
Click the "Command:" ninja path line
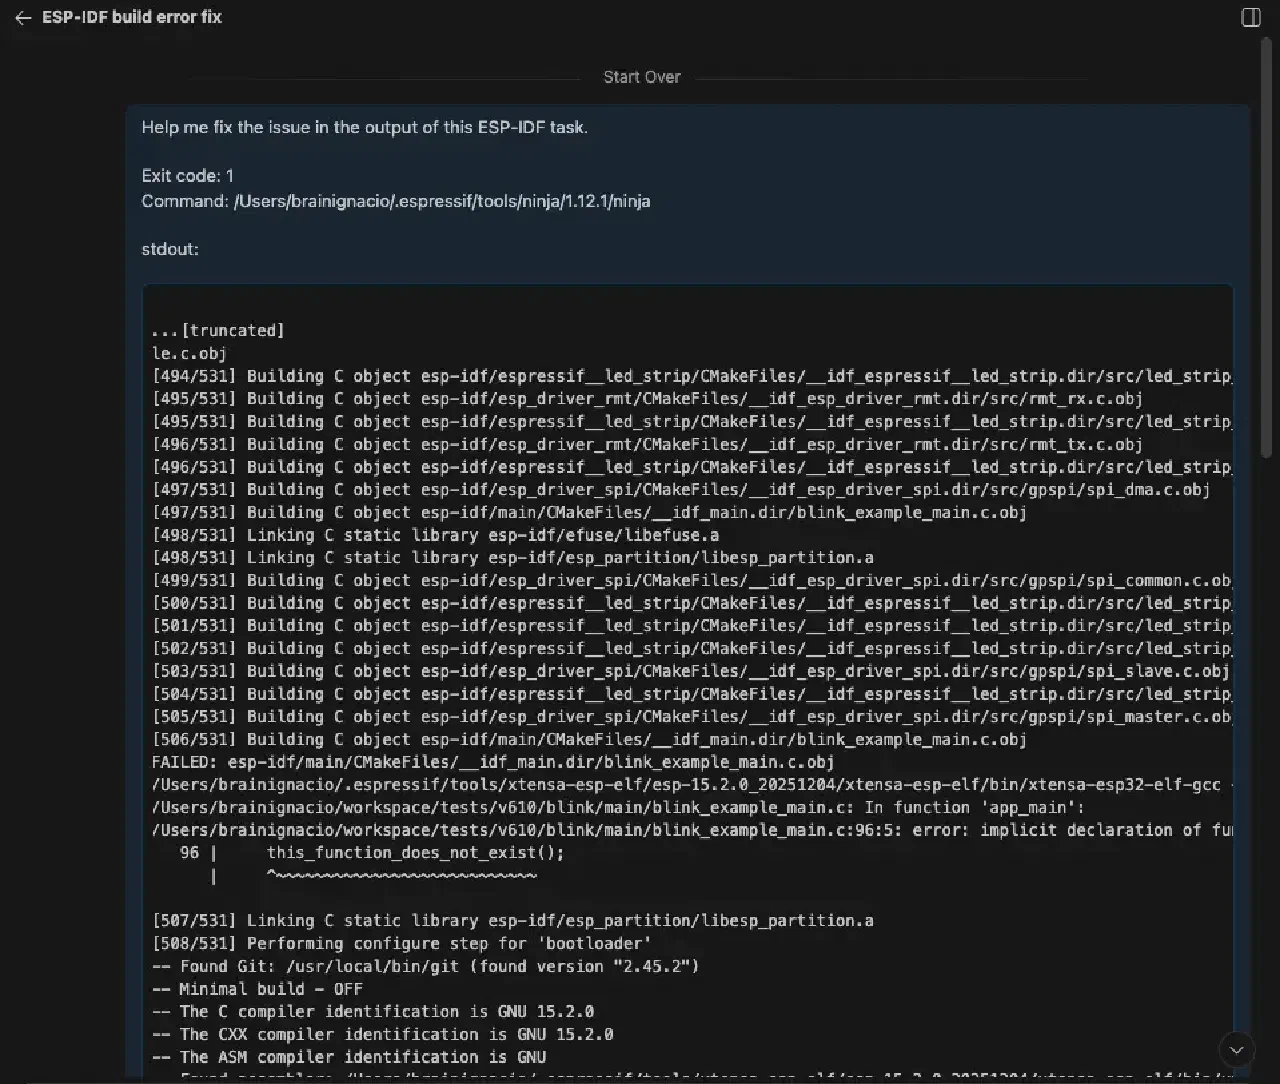coord(396,201)
